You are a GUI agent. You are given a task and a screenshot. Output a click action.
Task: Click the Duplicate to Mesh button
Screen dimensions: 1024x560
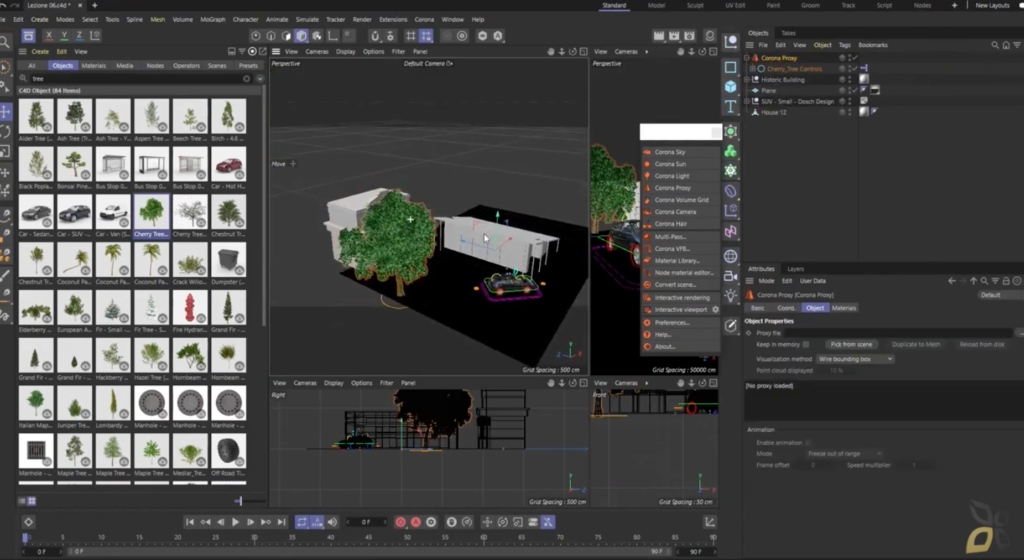916,345
